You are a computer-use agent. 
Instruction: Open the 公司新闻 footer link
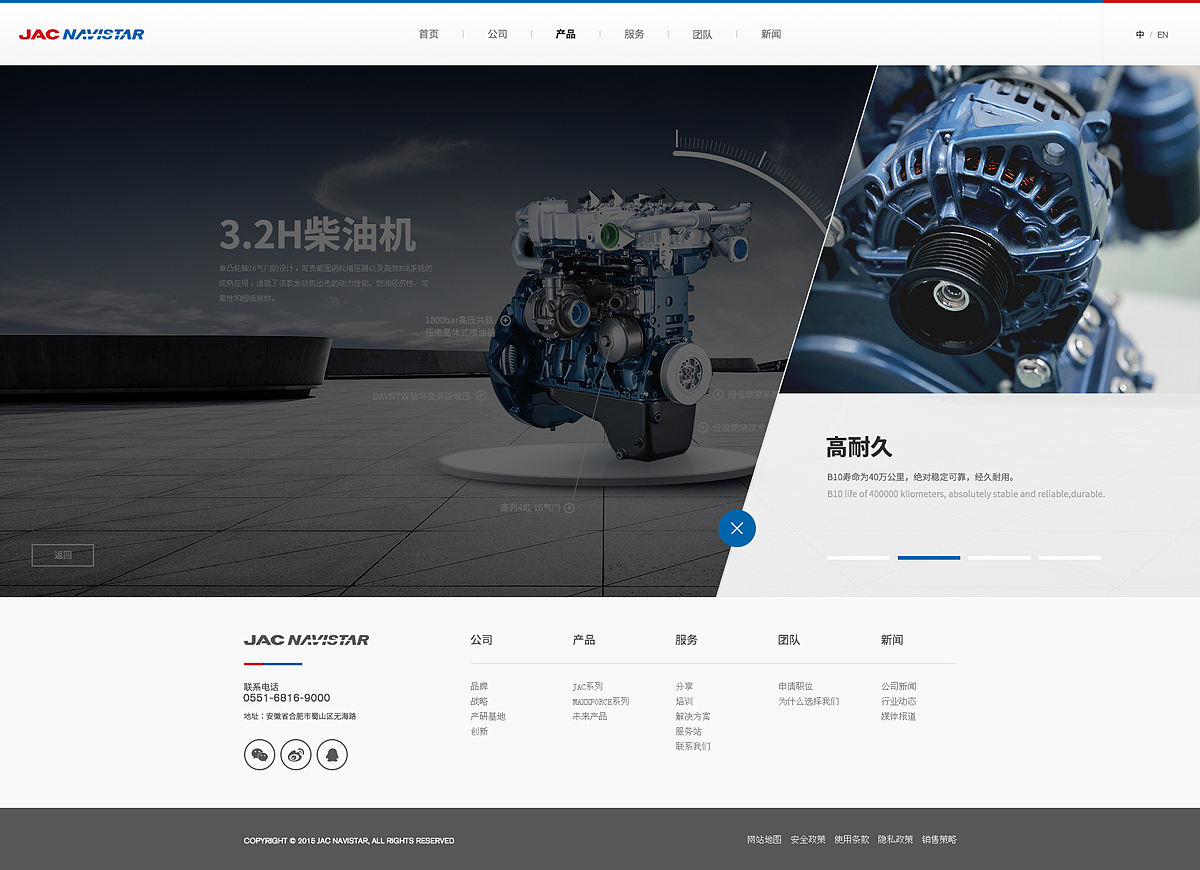pyautogui.click(x=899, y=686)
